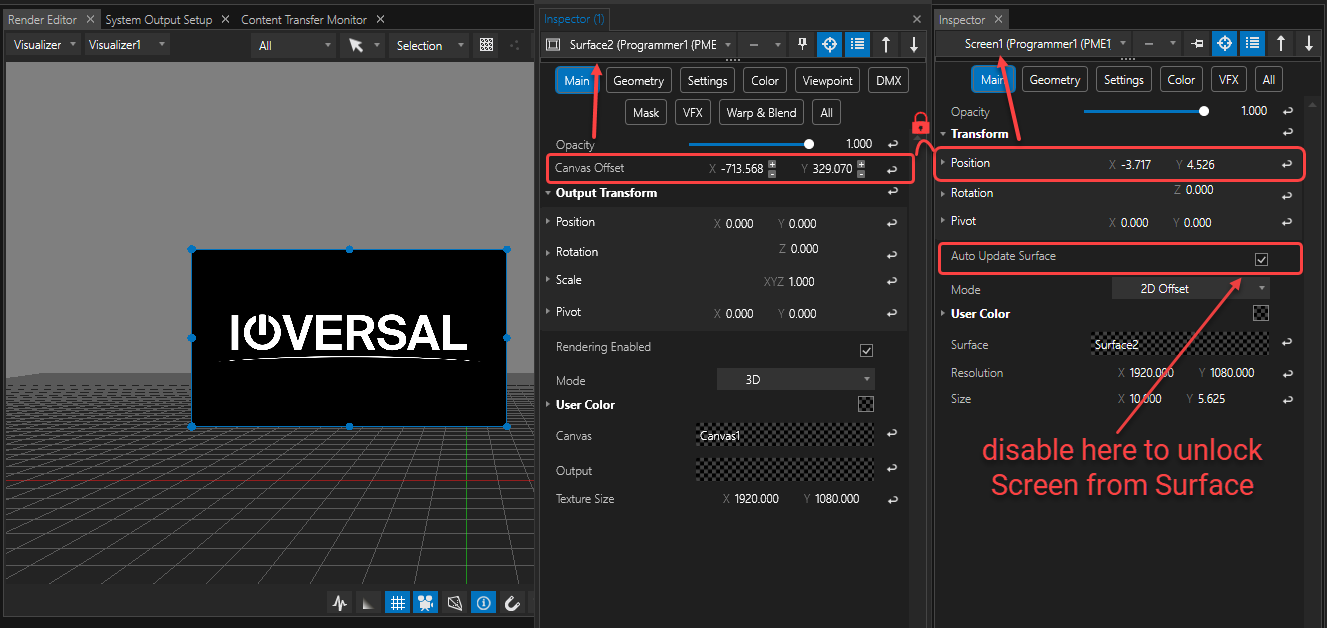Open the Warp & Blend section button
This screenshot has width=1327, height=628.
(761, 112)
